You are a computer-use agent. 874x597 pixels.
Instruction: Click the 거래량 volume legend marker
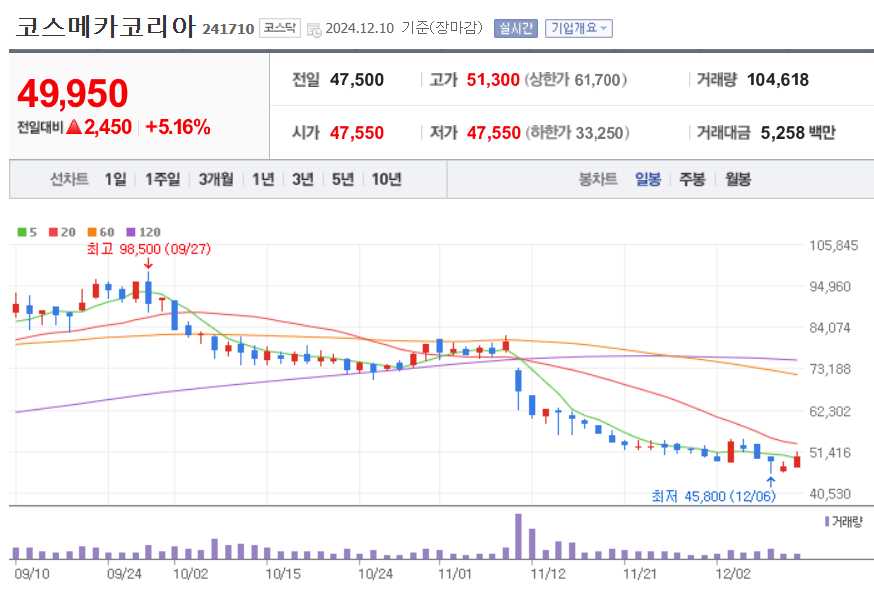coord(827,522)
